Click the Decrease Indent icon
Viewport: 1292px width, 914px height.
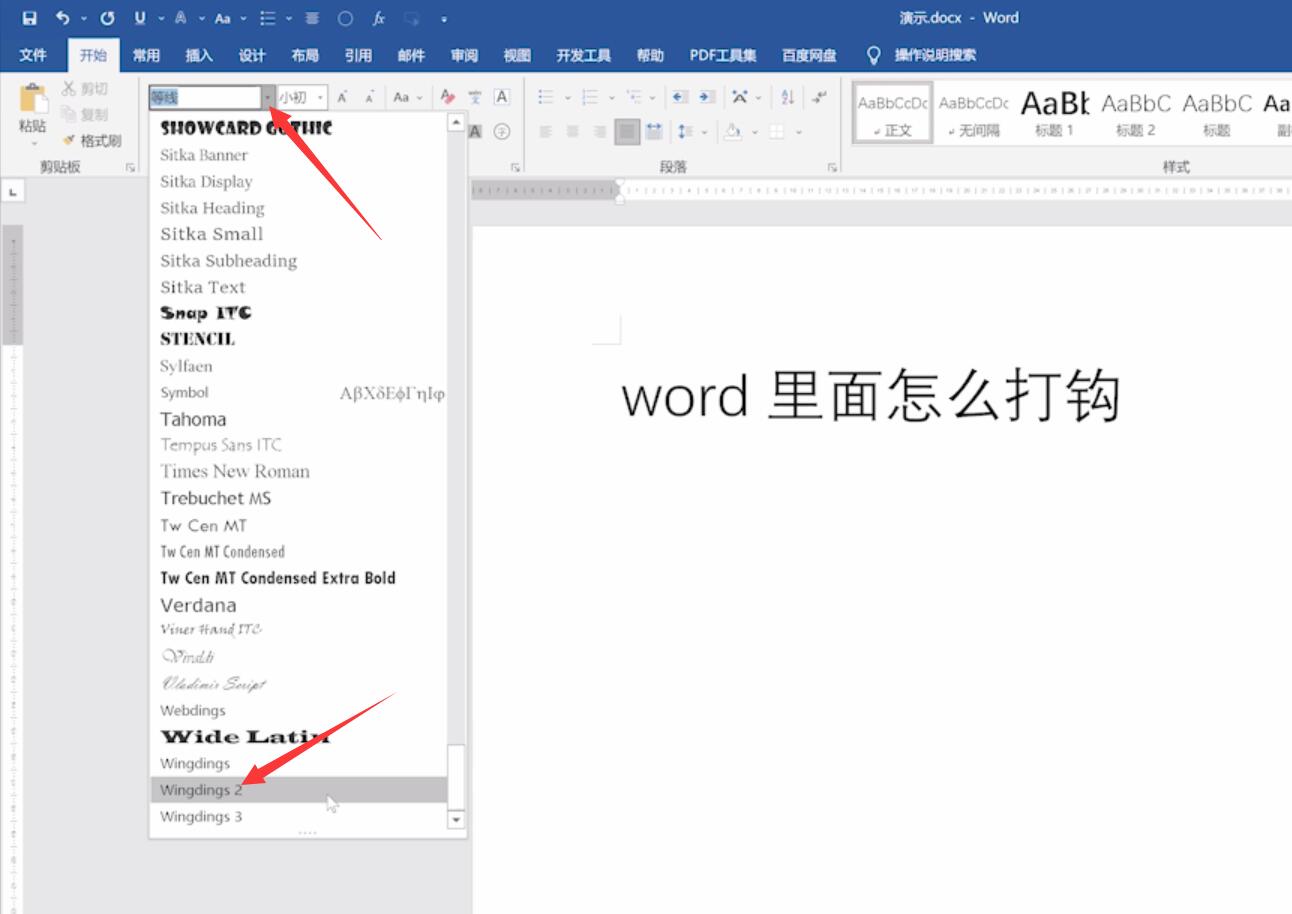680,97
